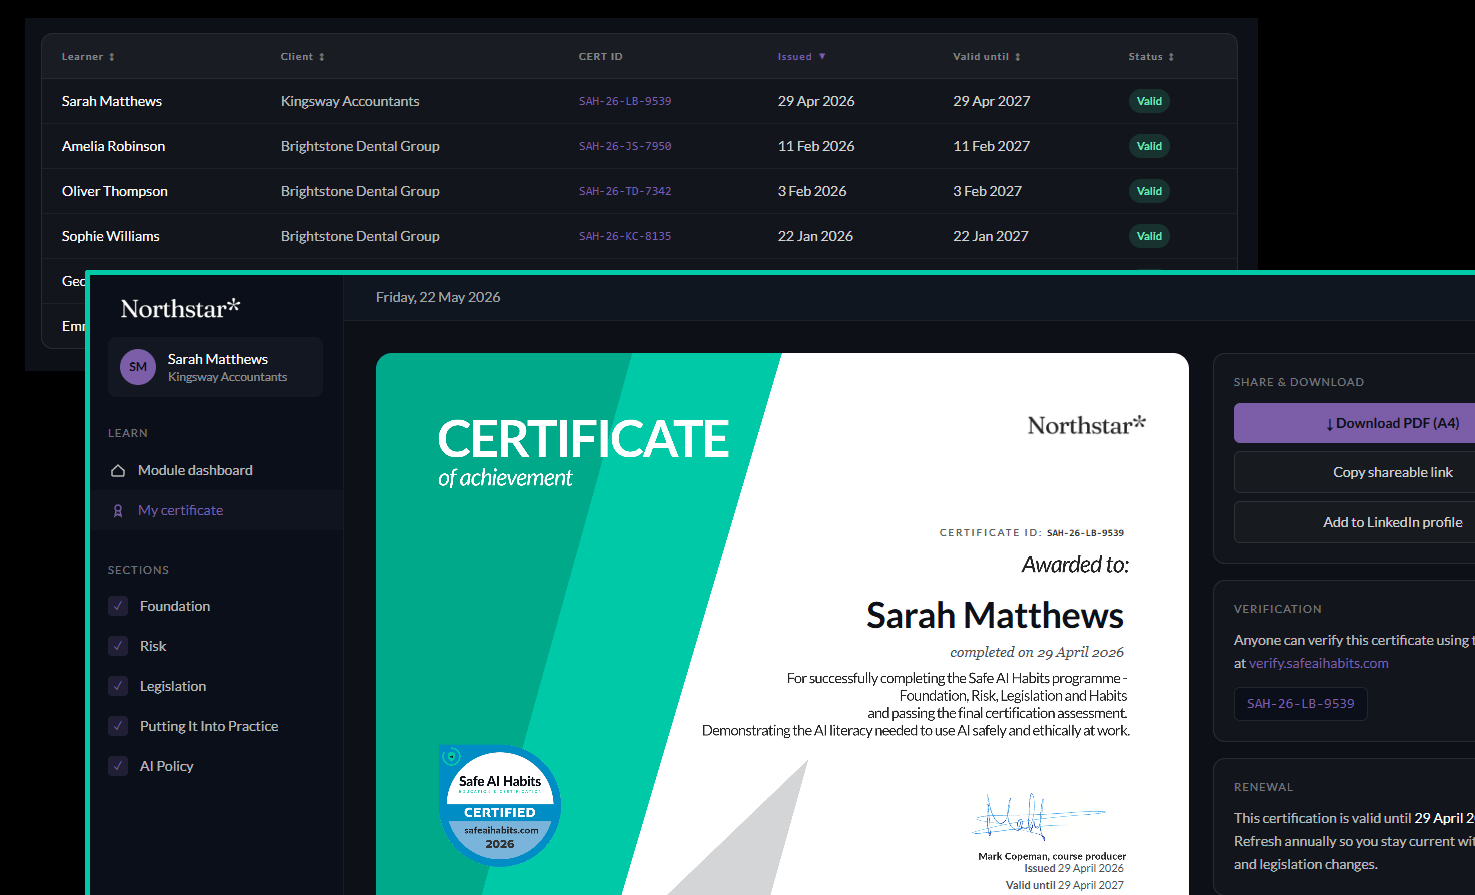Click Sophie Williams in the learner table
The width and height of the screenshot is (1475, 895).
pos(111,236)
